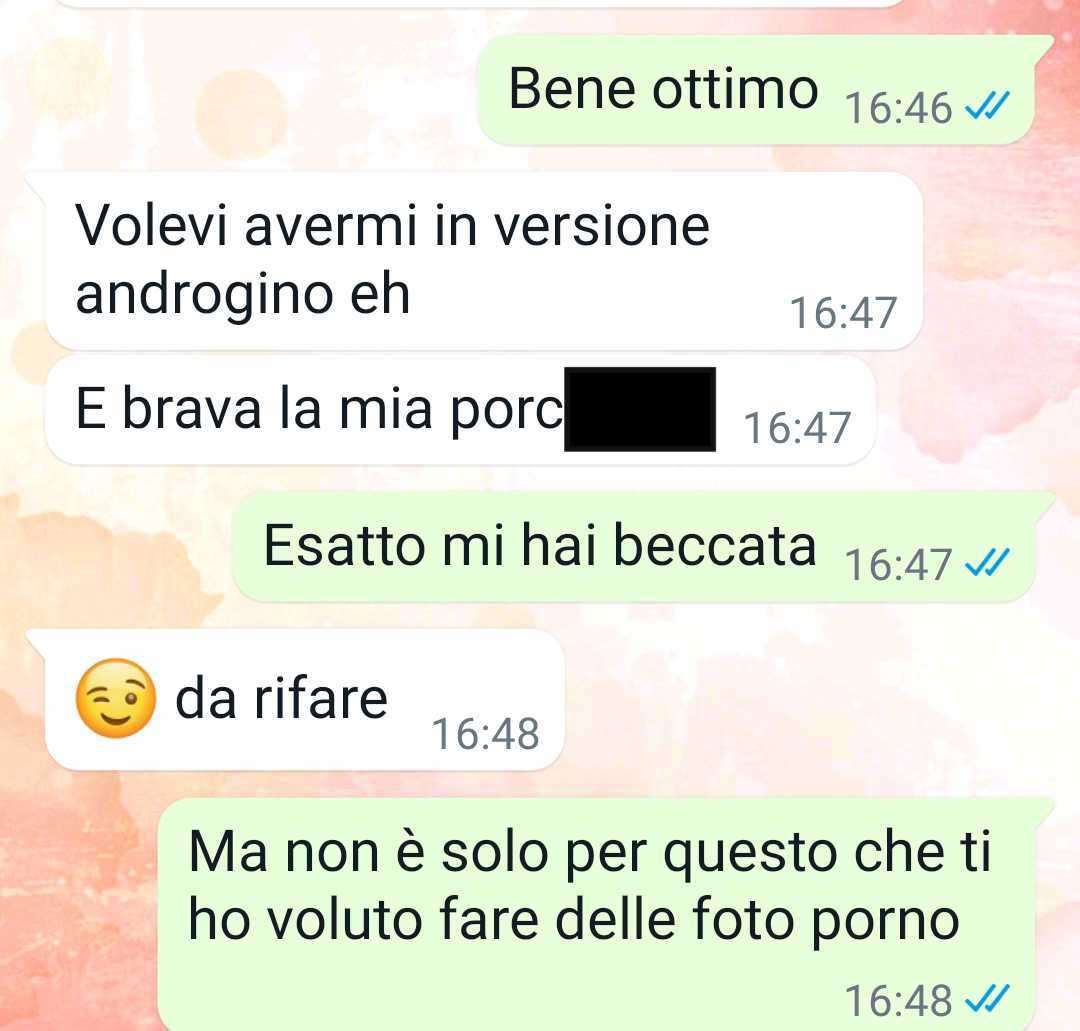Select the Bene ottimo message bubble
This screenshot has height=1031, width=1080.
point(764,90)
